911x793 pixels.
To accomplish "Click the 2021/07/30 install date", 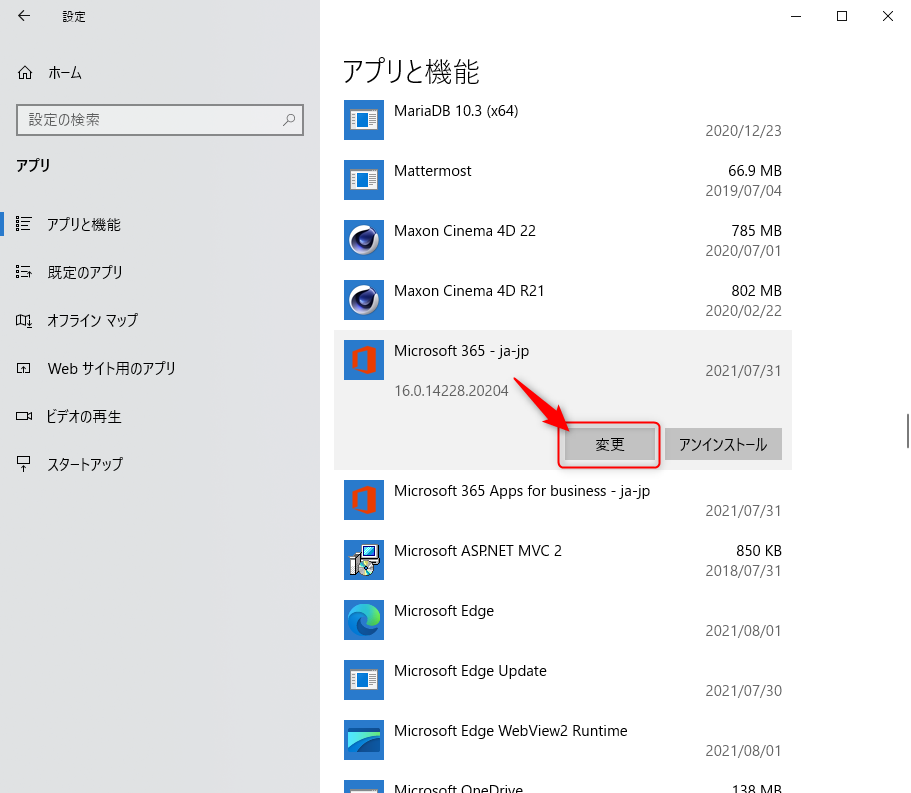I will click(x=744, y=691).
